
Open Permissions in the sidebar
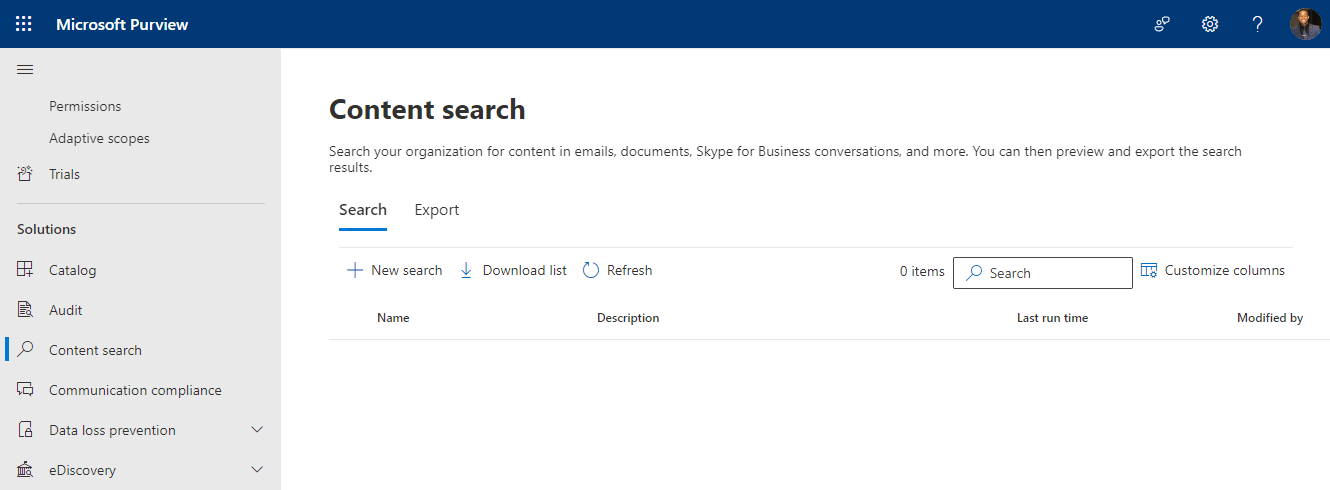pos(85,106)
